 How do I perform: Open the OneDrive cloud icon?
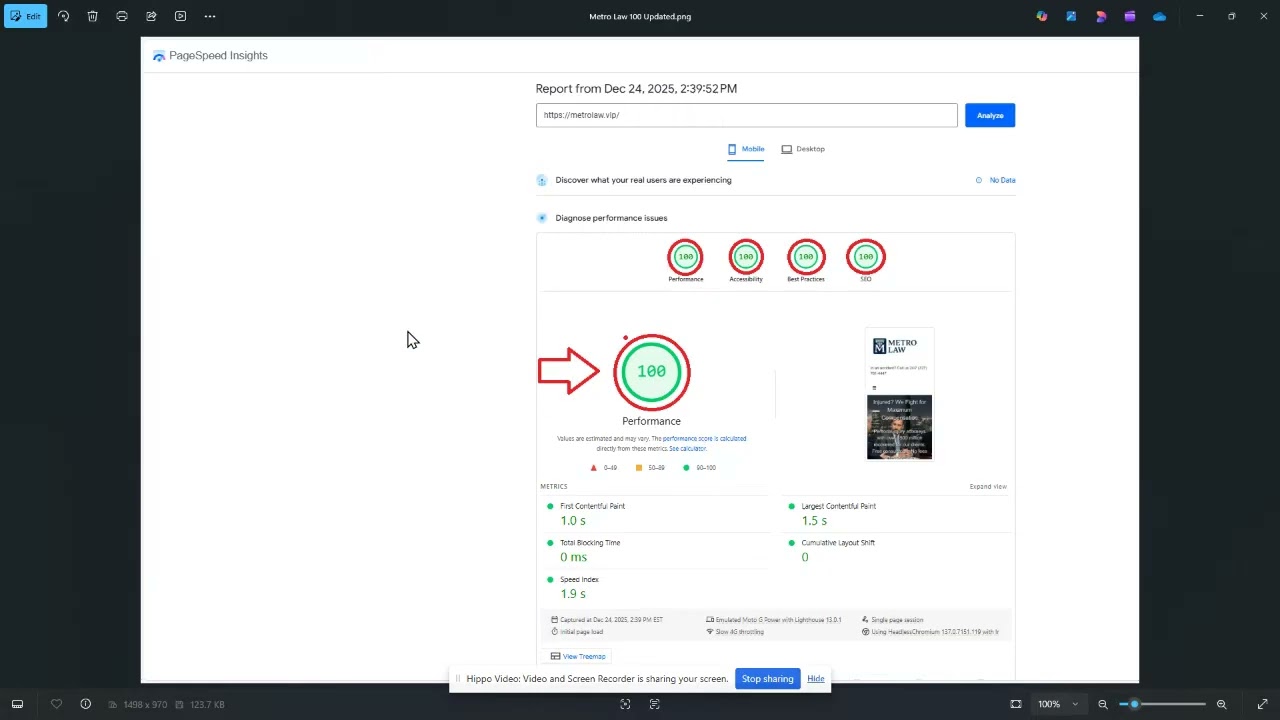(1159, 16)
